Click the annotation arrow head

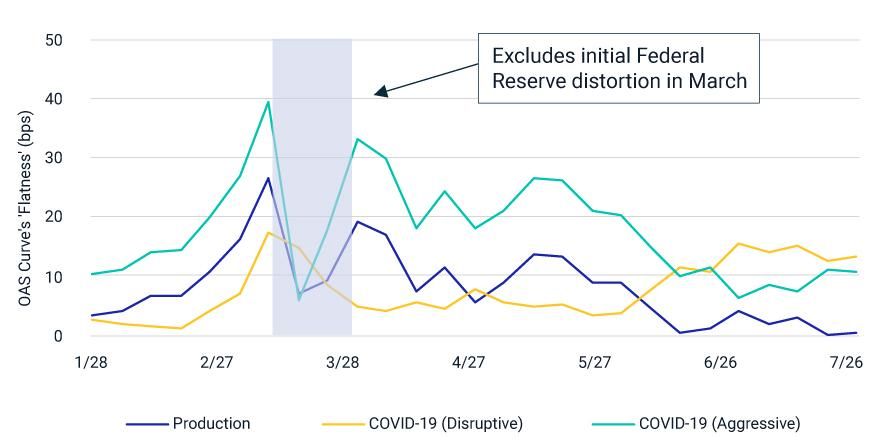point(380,94)
